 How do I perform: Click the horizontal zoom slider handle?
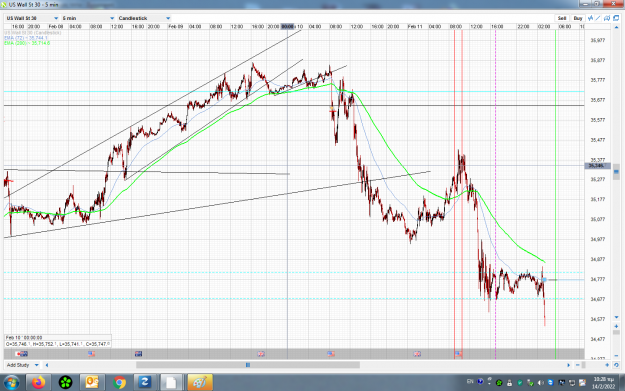coord(584,365)
